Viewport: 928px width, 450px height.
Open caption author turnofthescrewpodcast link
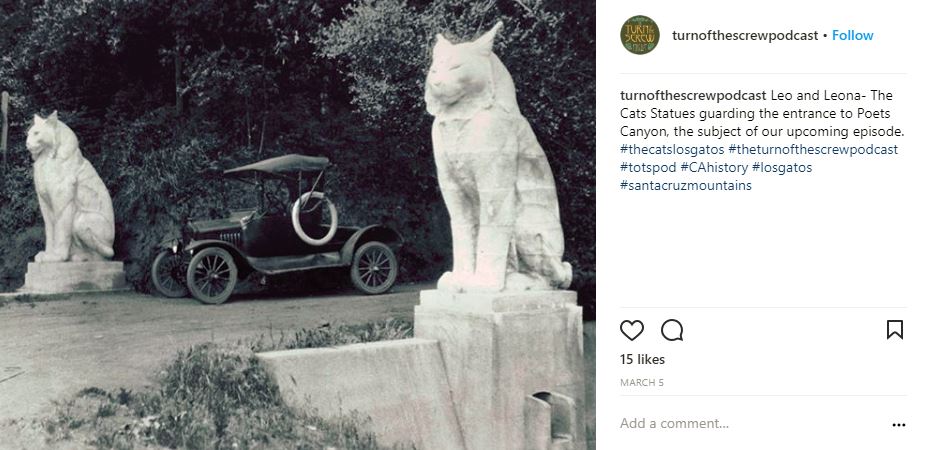694,95
